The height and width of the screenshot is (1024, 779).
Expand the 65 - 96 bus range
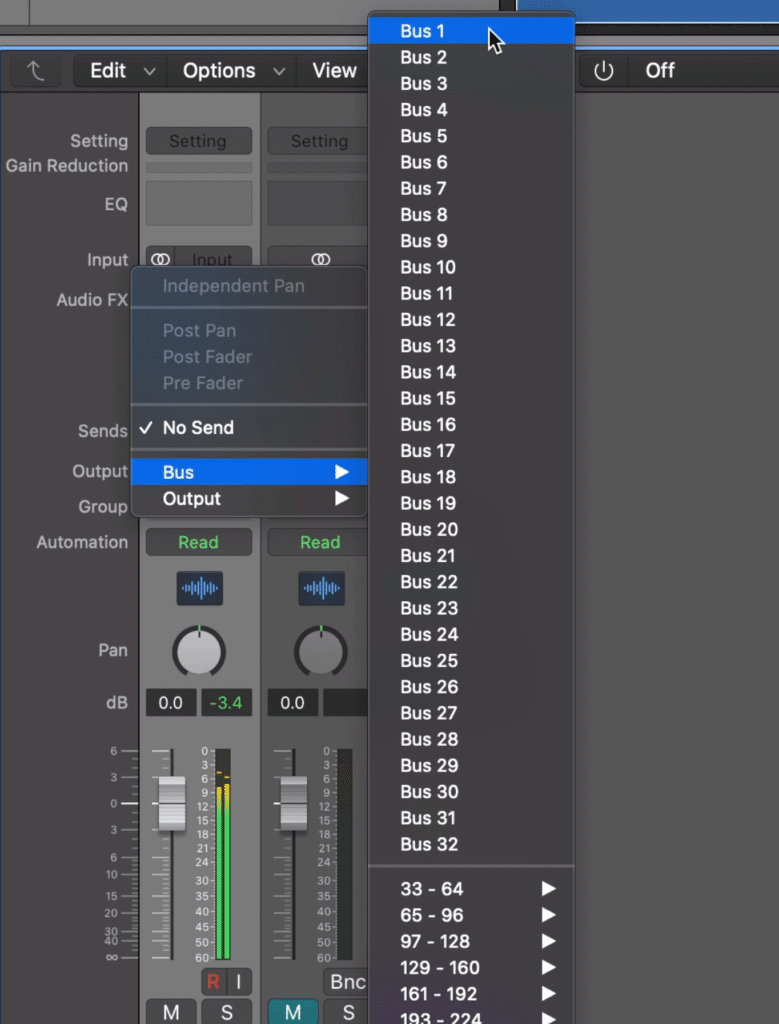[471, 915]
